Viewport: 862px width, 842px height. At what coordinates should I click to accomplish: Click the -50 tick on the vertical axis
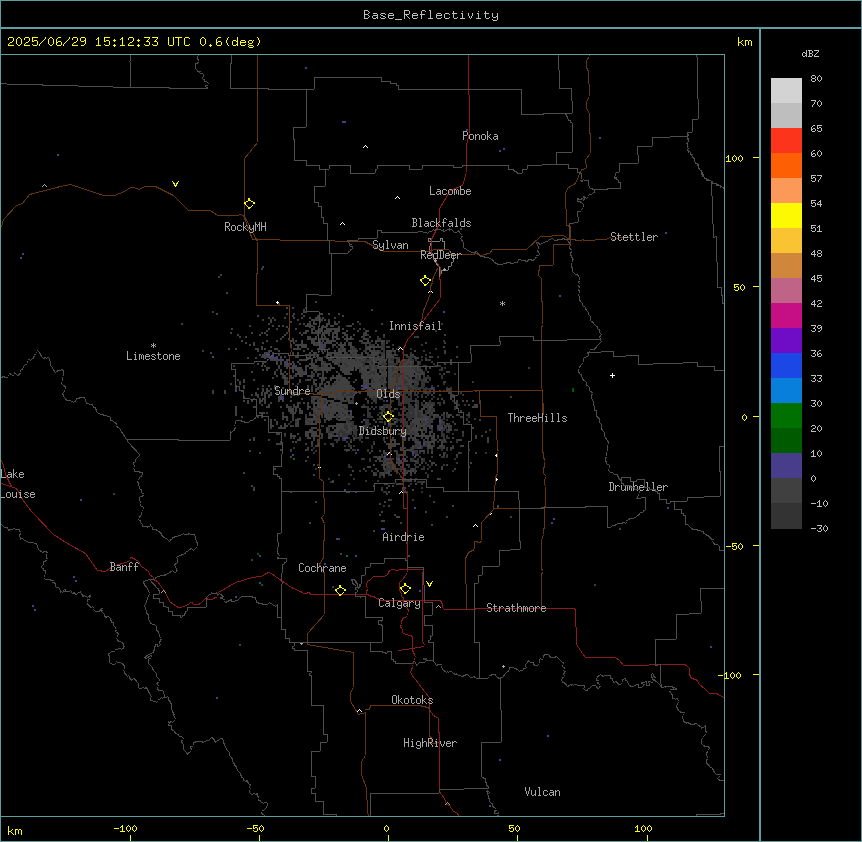[734, 546]
